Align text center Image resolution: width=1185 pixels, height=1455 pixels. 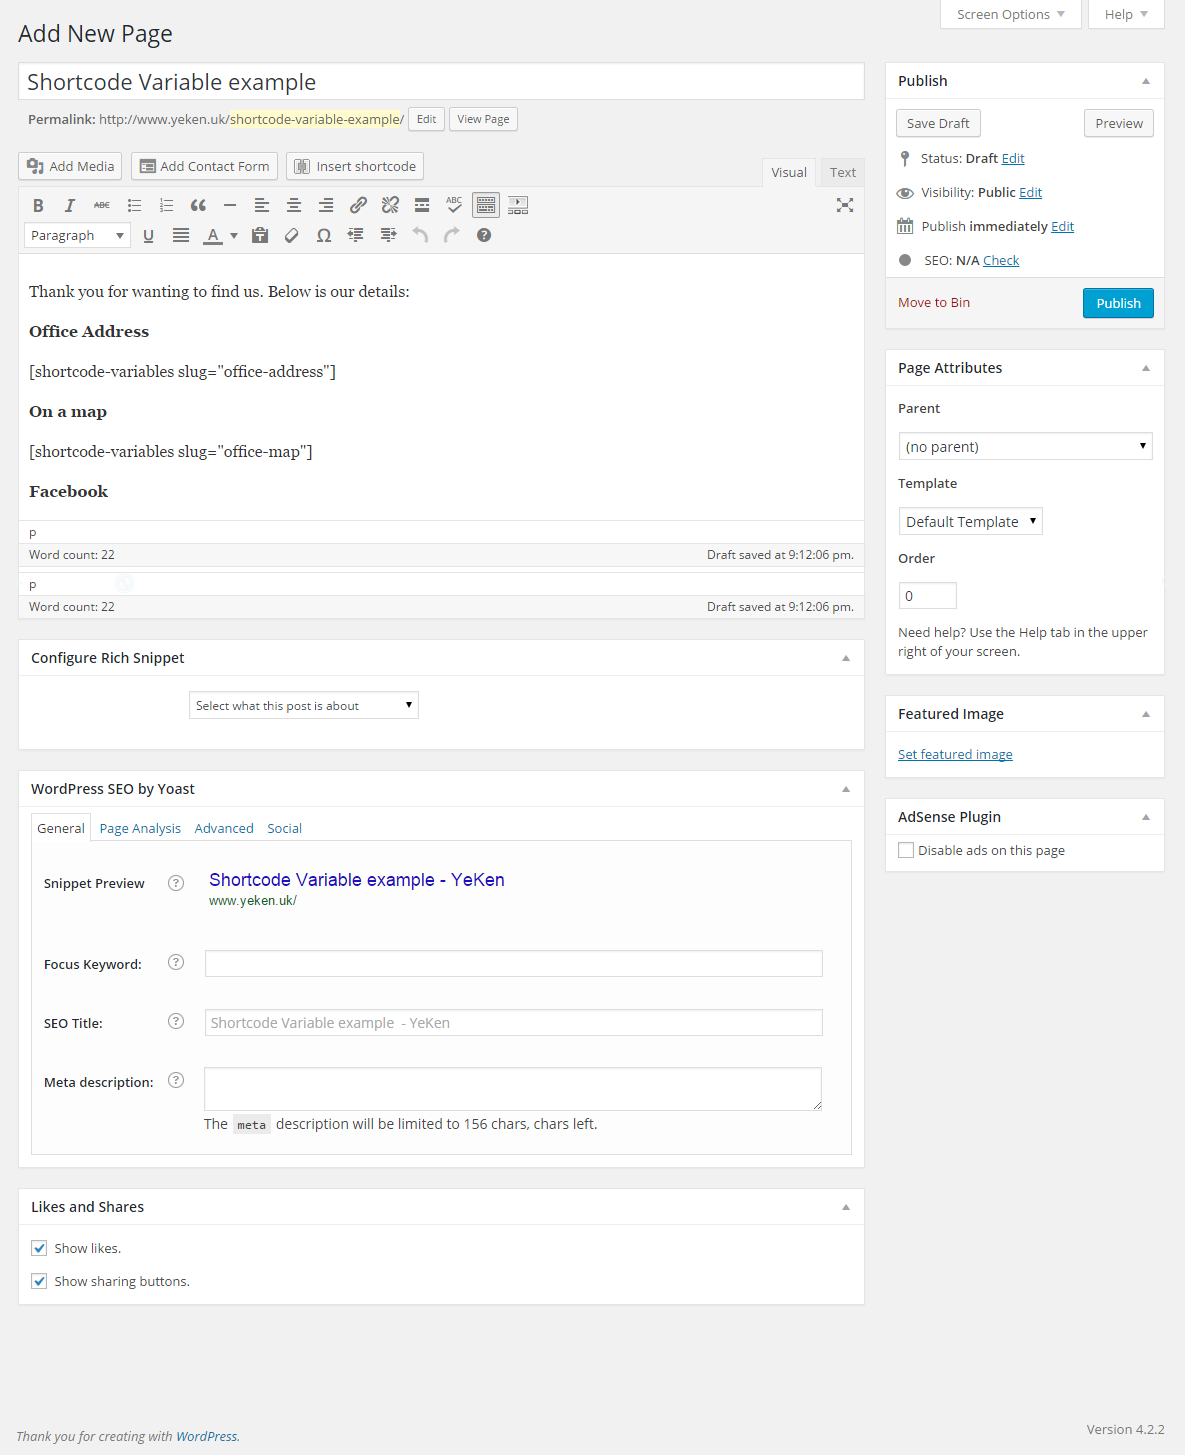(294, 205)
